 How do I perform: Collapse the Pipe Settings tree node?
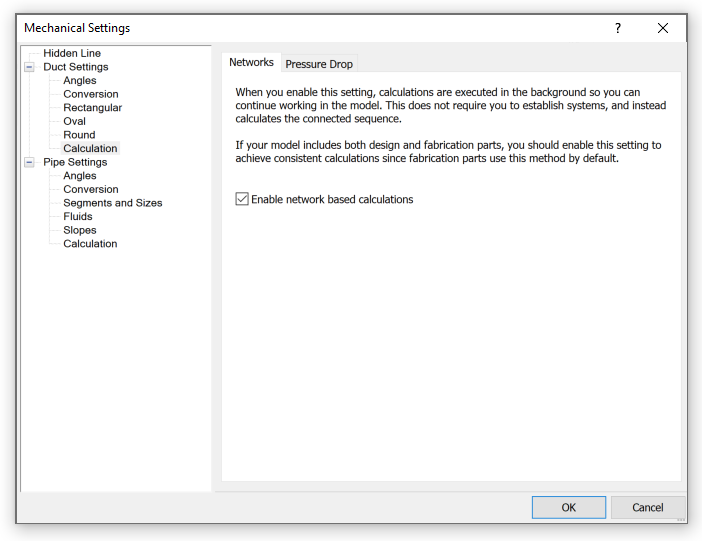[30, 162]
